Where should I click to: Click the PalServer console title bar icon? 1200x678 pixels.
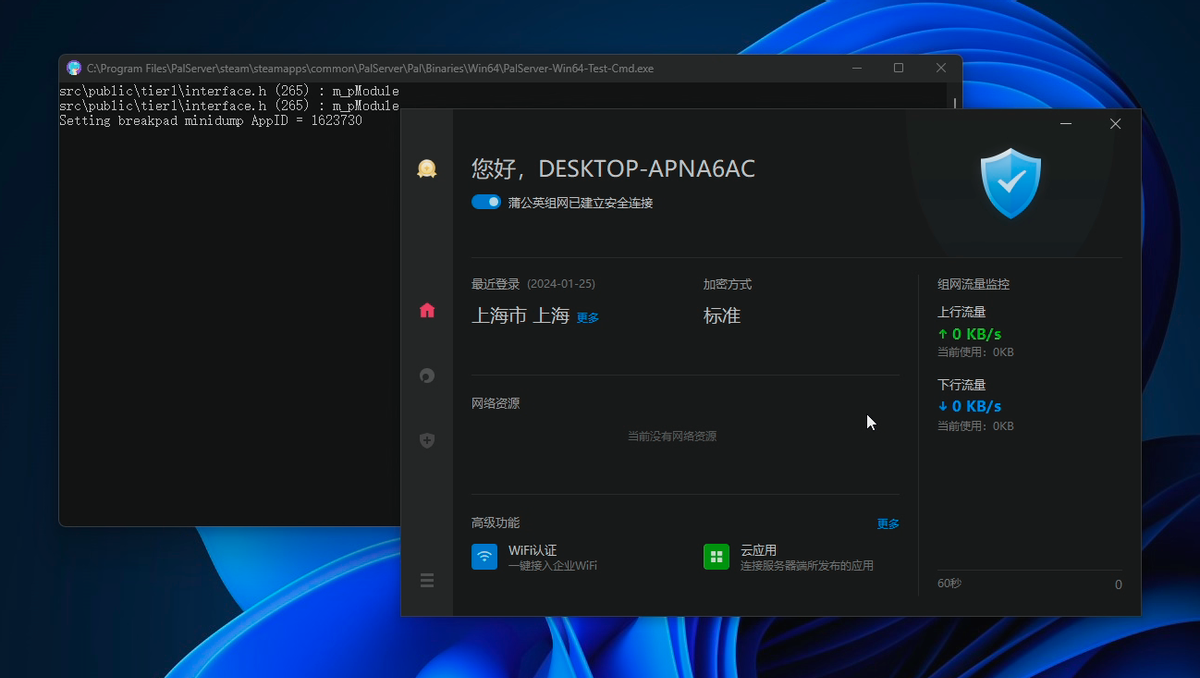tap(74, 68)
